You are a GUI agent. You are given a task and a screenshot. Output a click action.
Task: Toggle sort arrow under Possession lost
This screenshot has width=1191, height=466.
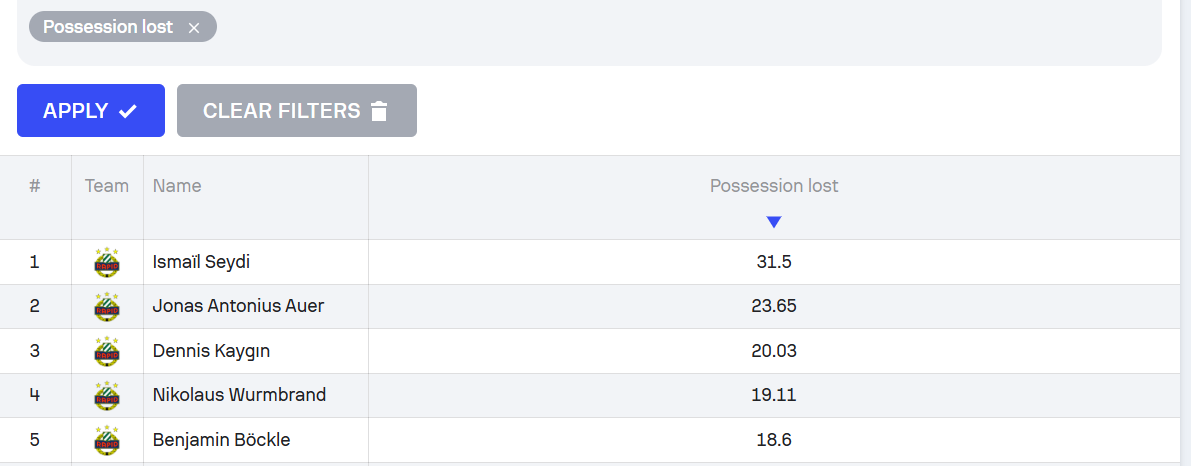pyautogui.click(x=773, y=222)
